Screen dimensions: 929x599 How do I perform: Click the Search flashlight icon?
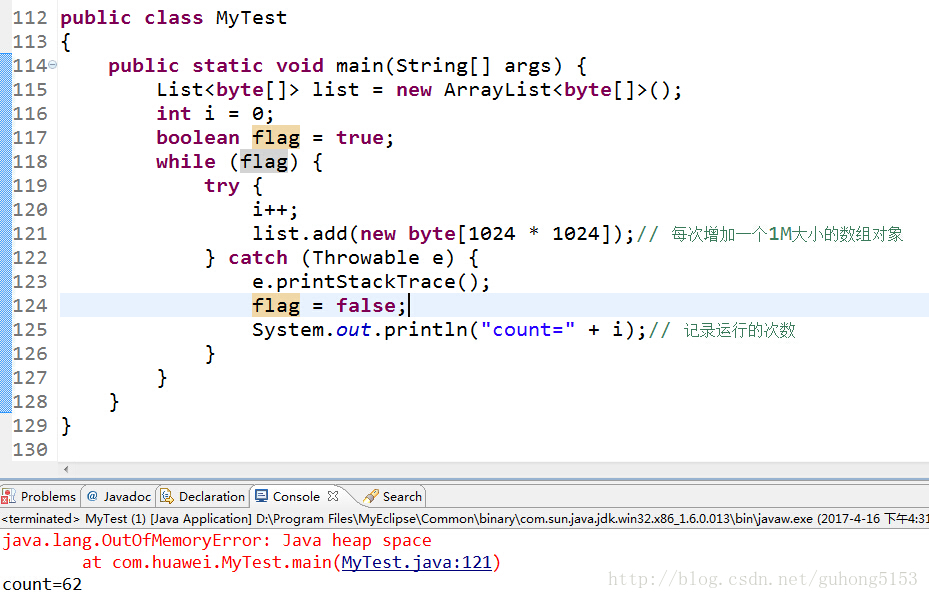point(371,497)
